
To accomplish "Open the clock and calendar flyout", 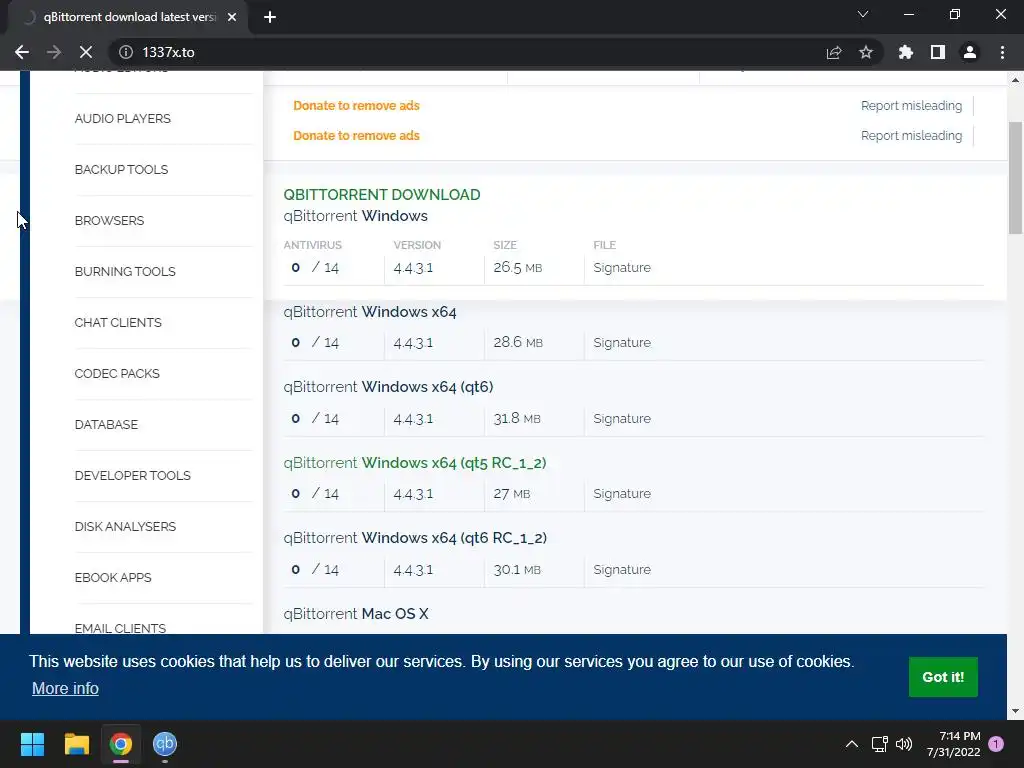I will point(953,744).
